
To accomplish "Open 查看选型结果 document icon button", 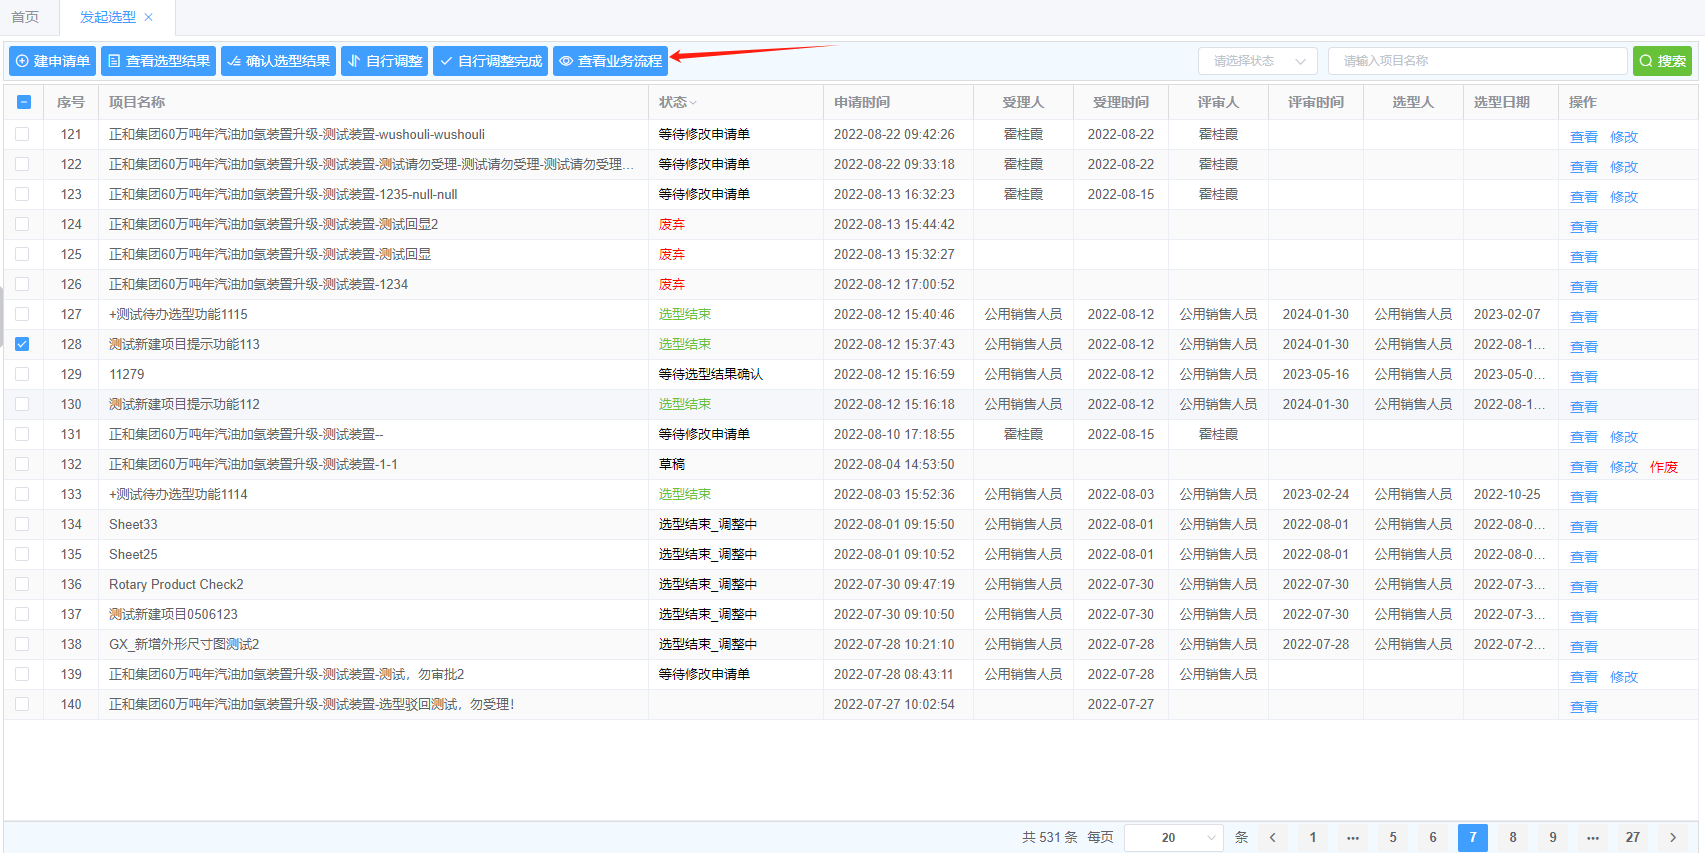I will pyautogui.click(x=158, y=61).
